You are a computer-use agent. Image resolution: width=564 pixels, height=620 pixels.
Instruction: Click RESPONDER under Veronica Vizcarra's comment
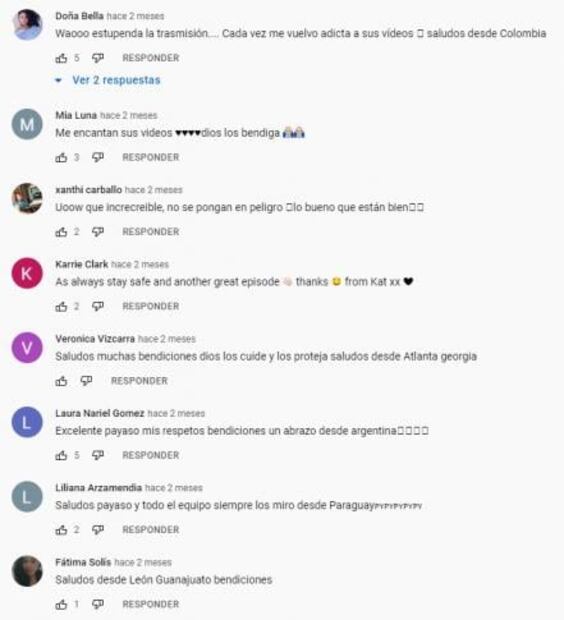pos(139,381)
